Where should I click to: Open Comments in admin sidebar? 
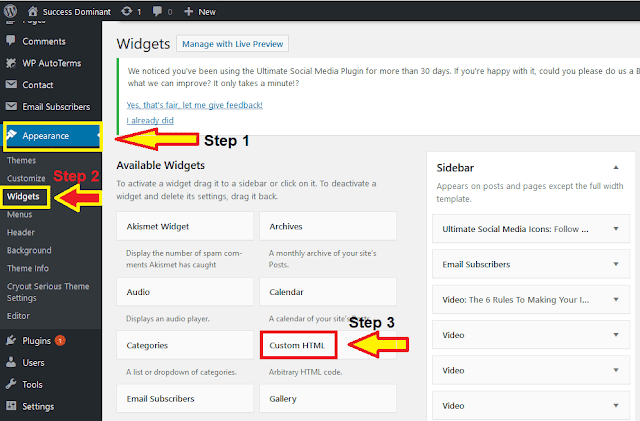click(x=44, y=41)
